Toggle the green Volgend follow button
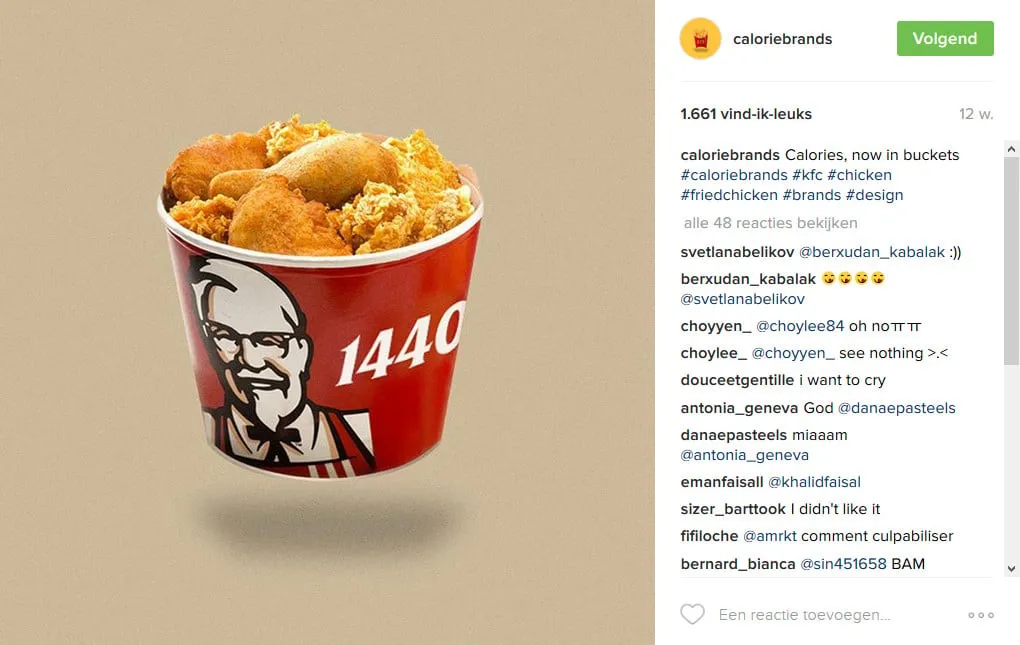Screen dimensions: 1020x645 coord(945,38)
